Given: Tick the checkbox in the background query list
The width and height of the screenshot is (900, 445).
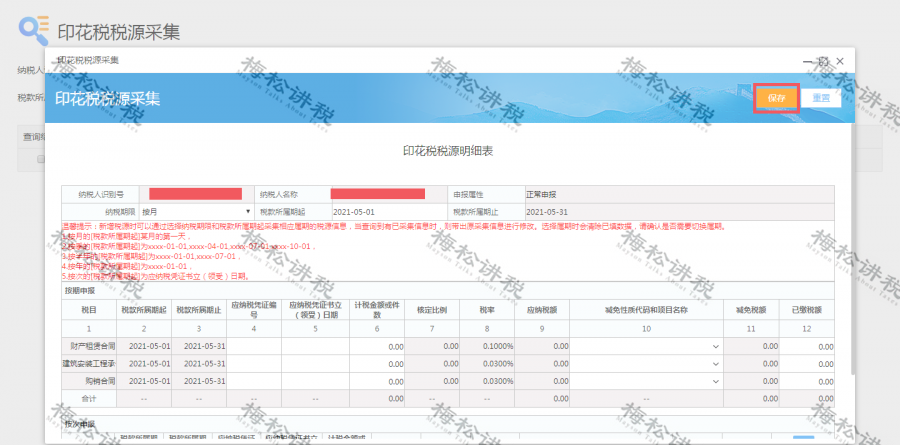Looking at the screenshot, I should point(41,160).
